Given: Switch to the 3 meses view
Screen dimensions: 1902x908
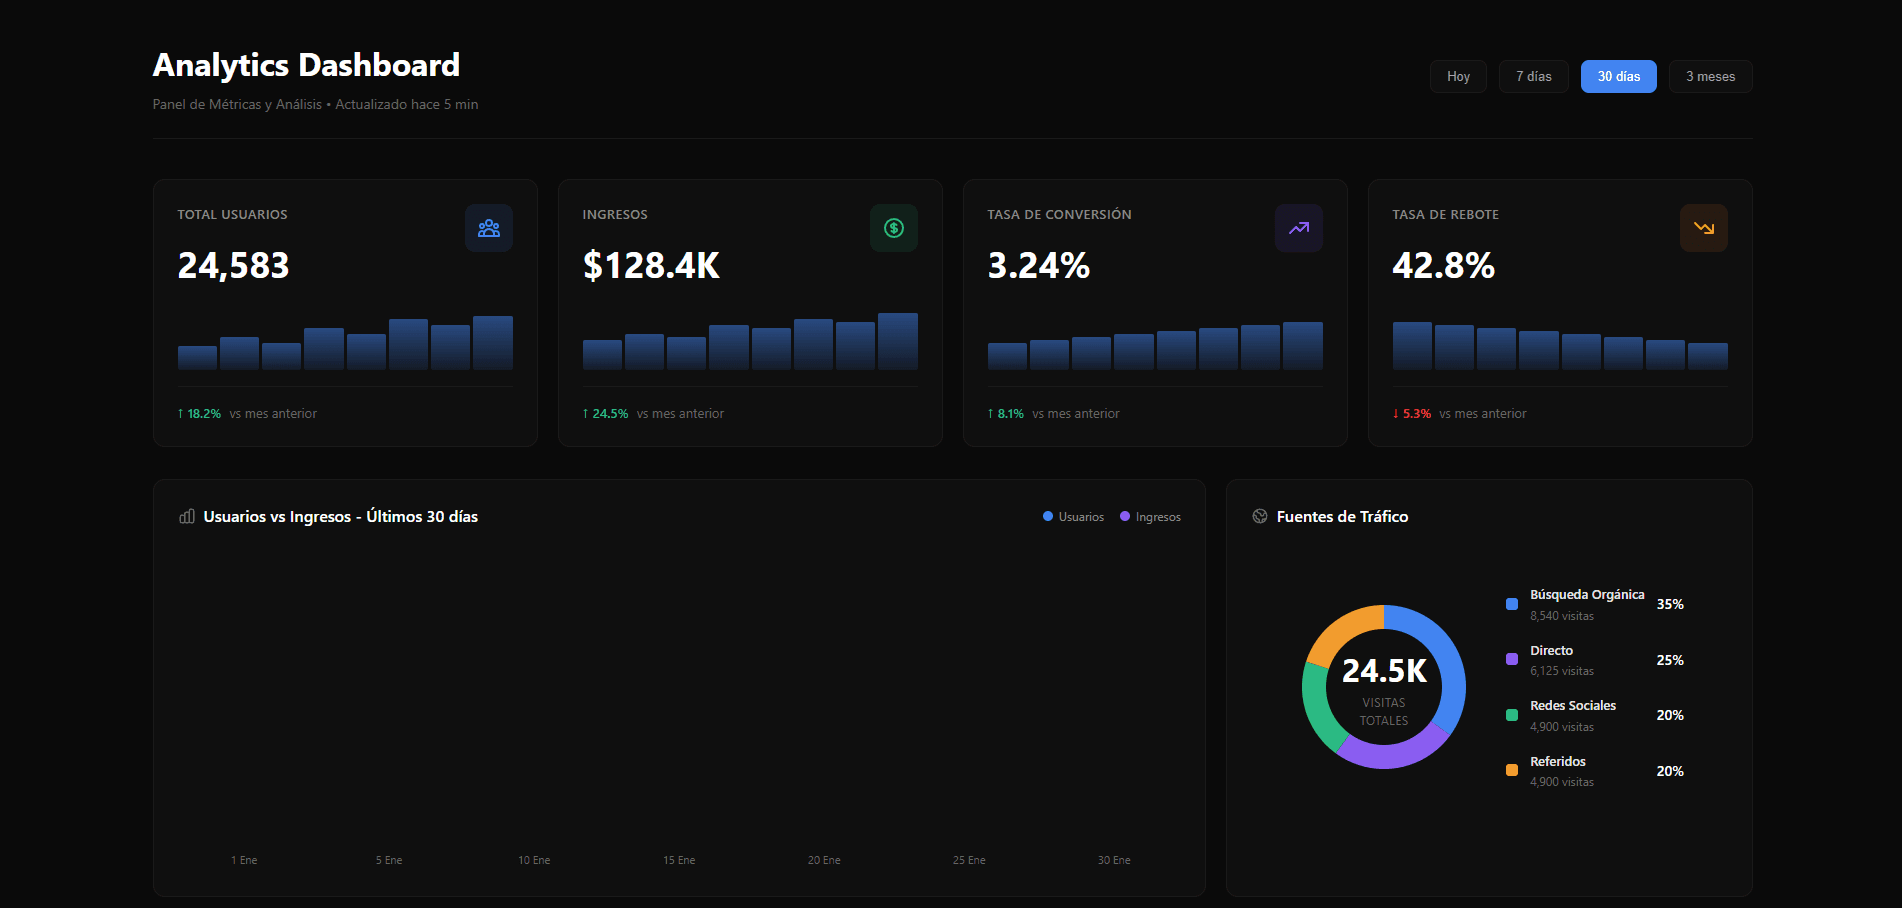Looking at the screenshot, I should point(1710,76).
